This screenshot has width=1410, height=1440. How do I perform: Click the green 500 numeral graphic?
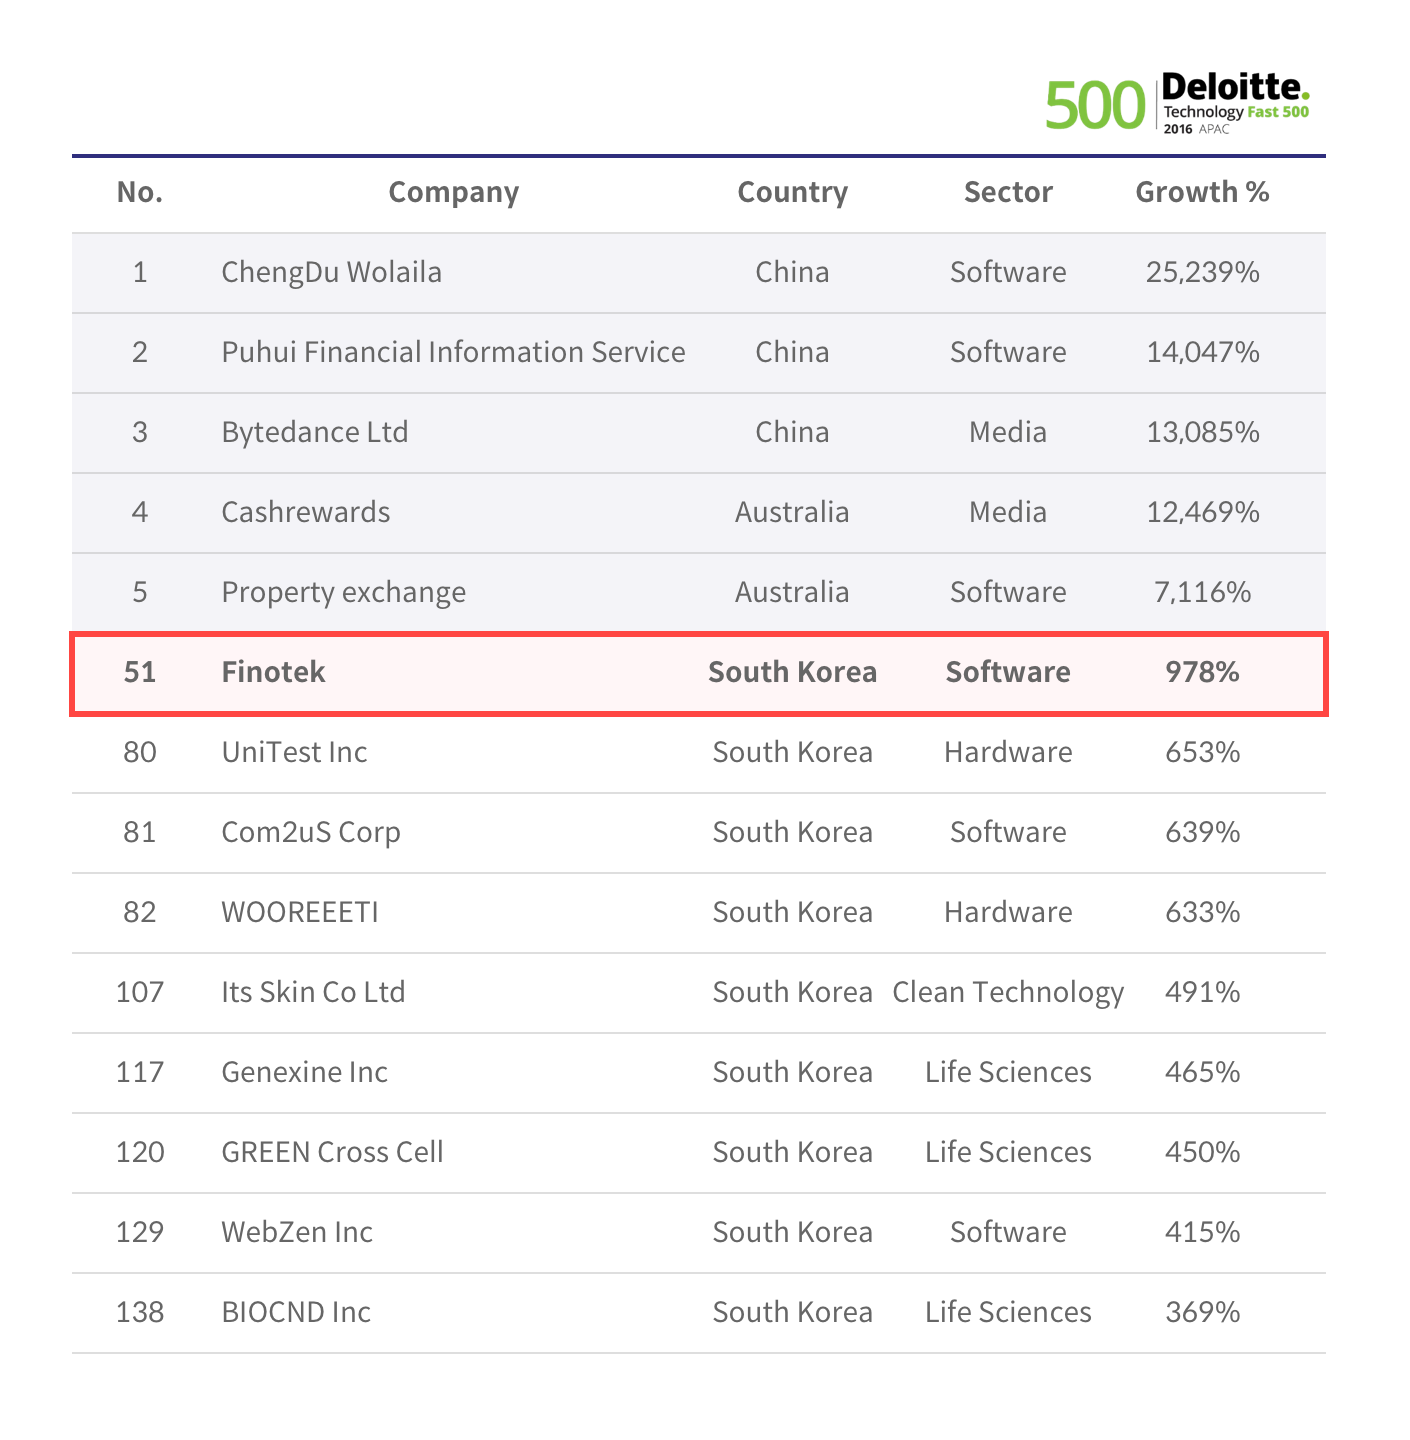coord(1095,106)
